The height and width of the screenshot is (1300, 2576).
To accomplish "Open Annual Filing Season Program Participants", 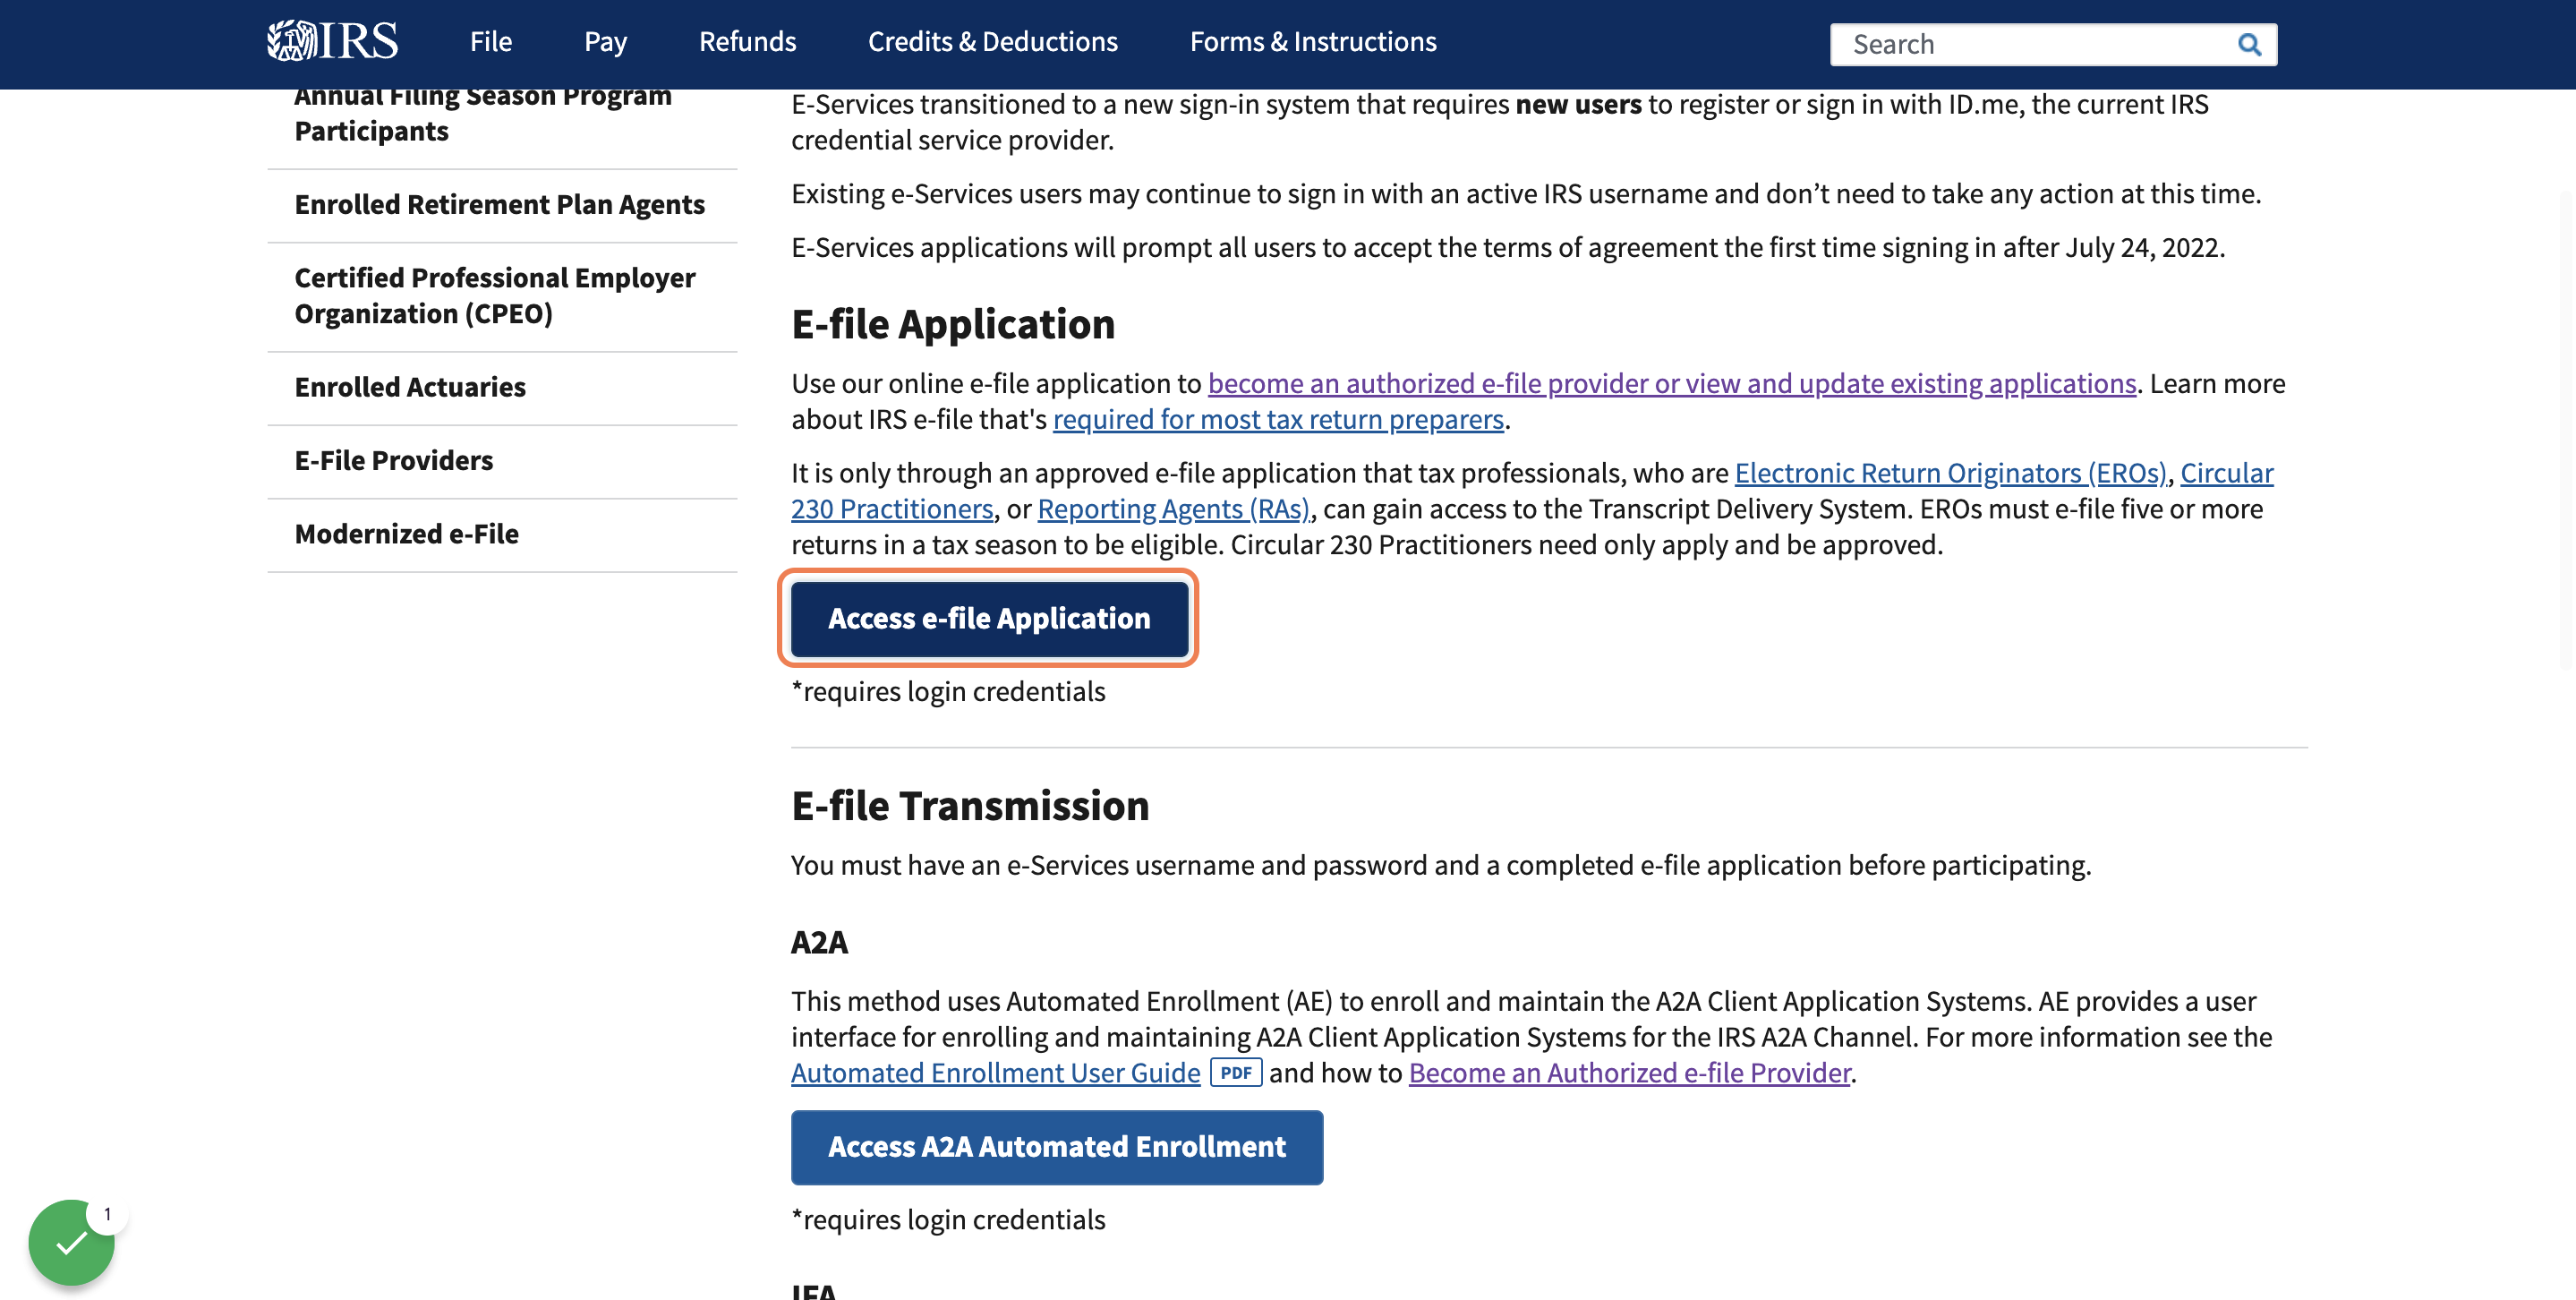I will coord(483,113).
